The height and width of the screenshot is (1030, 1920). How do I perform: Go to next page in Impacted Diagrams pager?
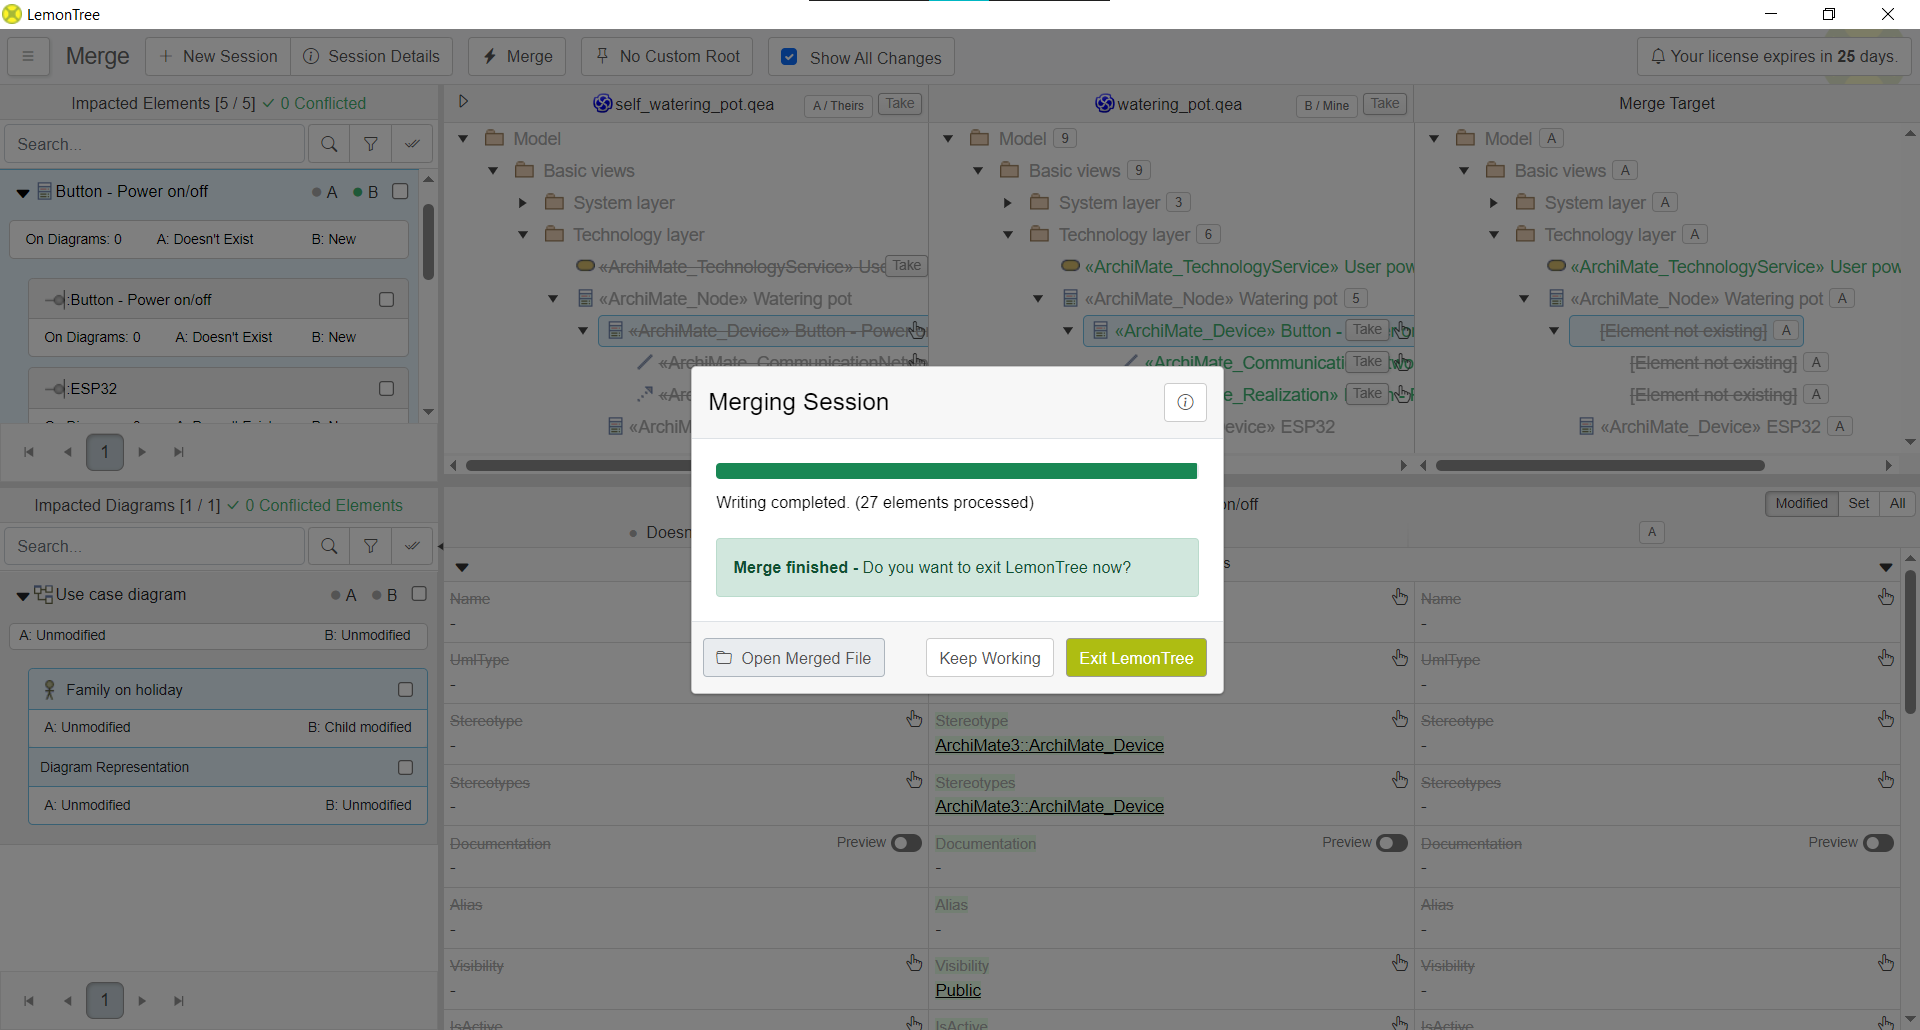(142, 1000)
